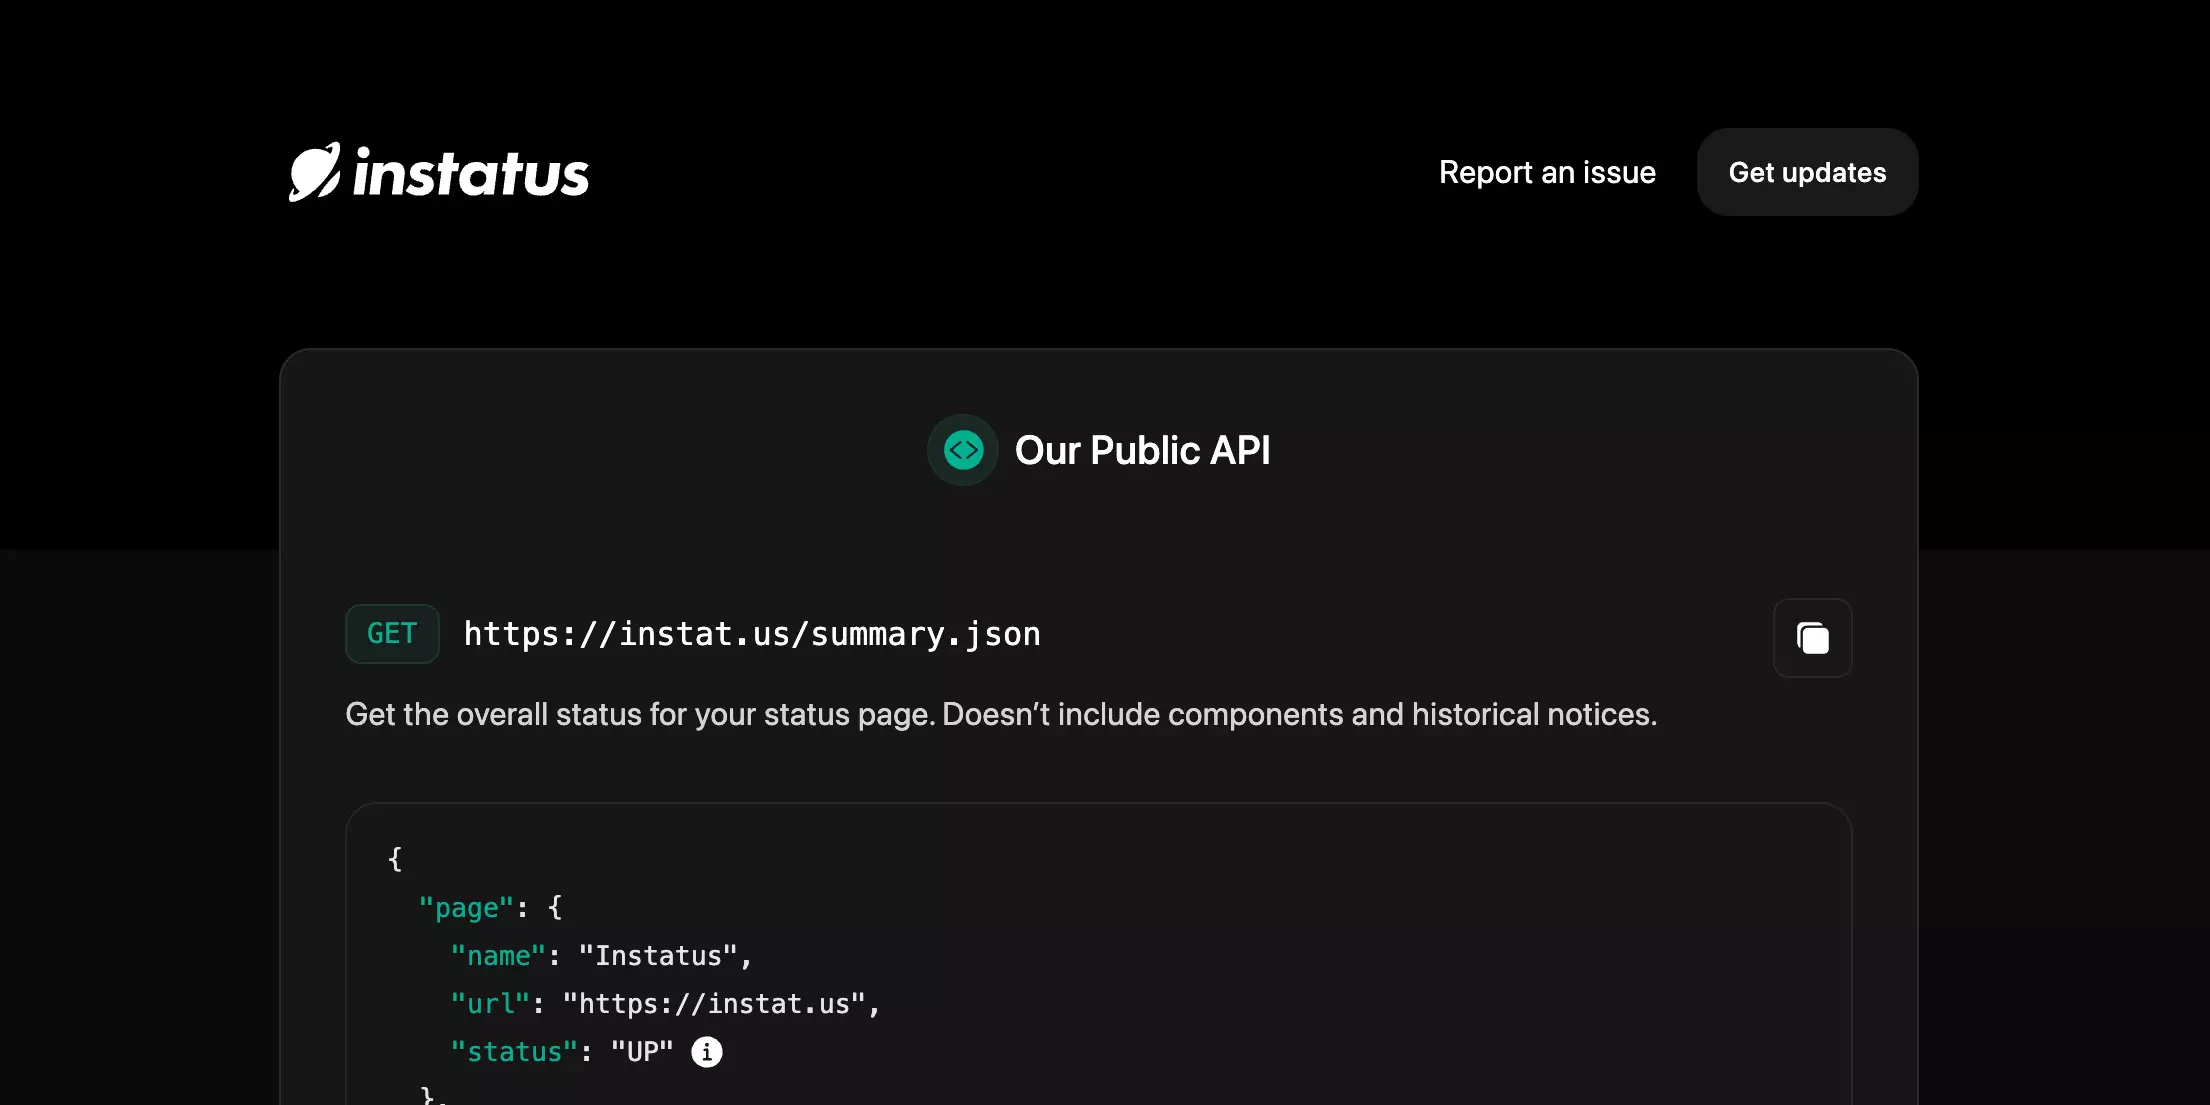This screenshot has height=1105, width=2210.
Task: Click the "page" key in JSON
Action: [466, 908]
